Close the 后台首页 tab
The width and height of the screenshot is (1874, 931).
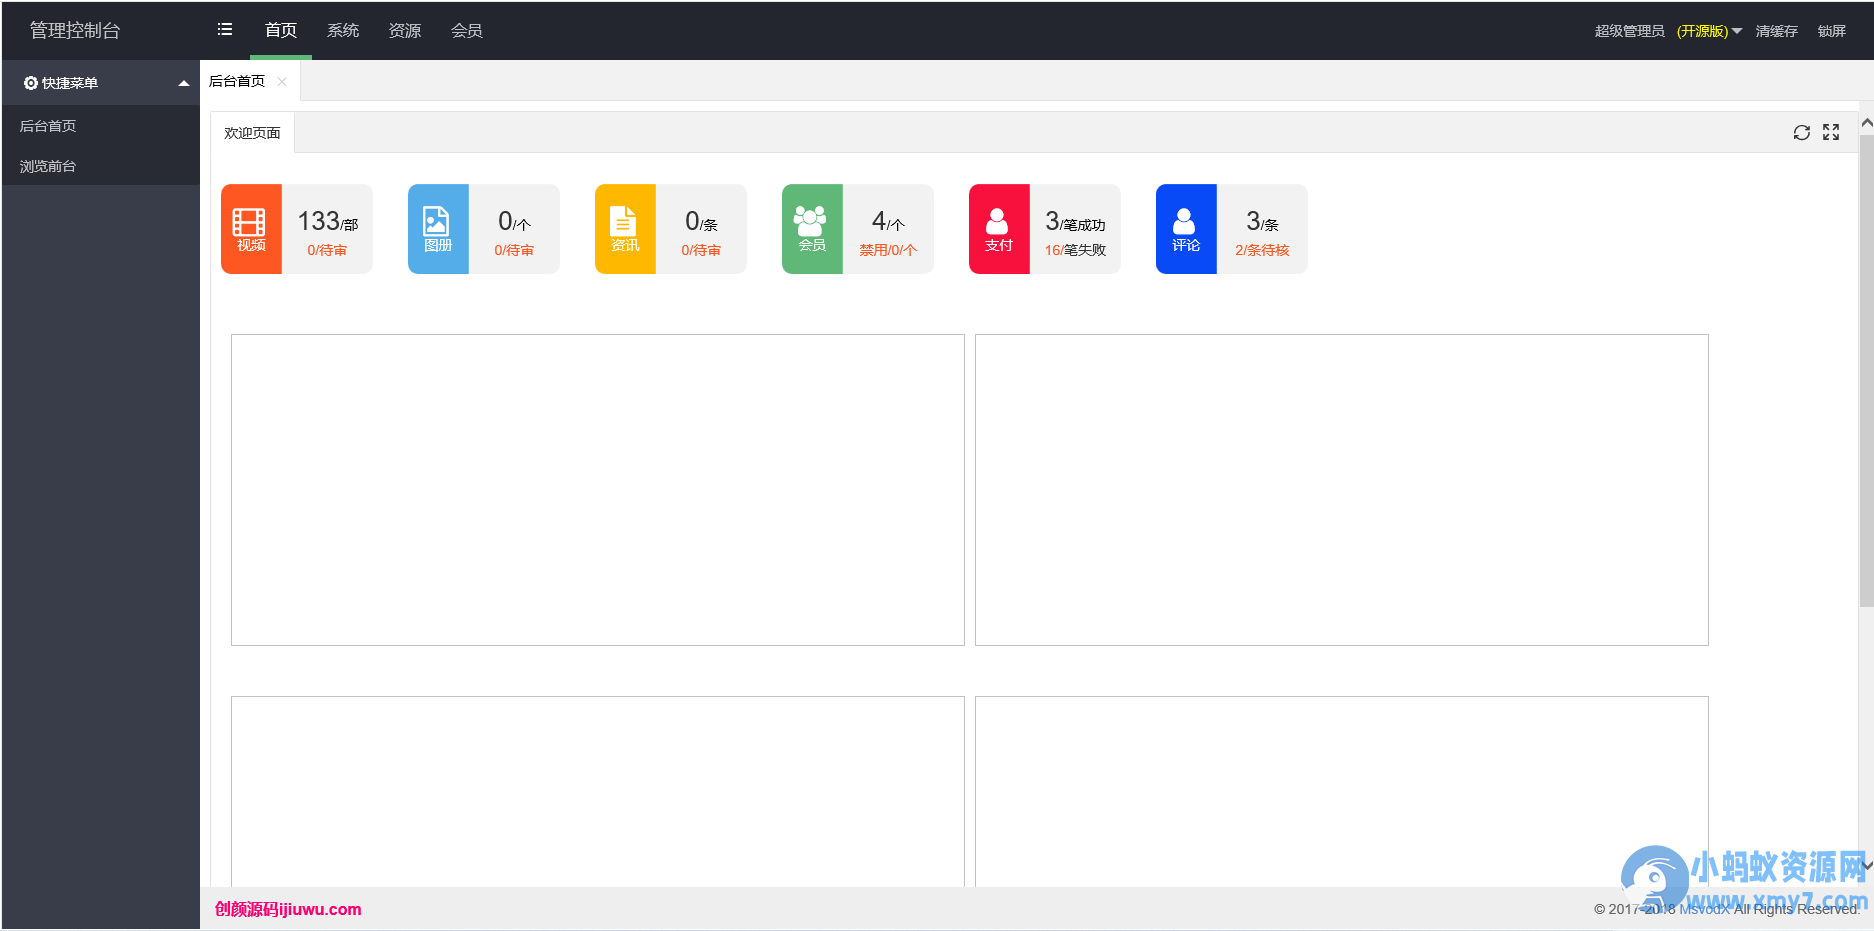(x=282, y=82)
